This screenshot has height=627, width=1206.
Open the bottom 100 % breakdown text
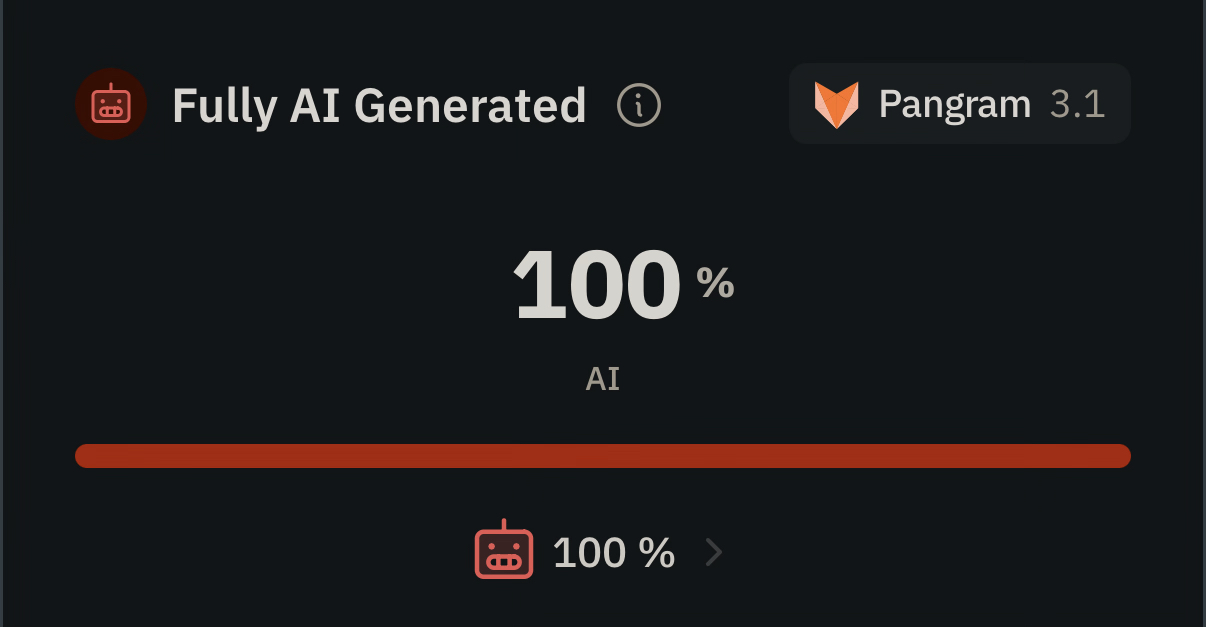pos(613,552)
